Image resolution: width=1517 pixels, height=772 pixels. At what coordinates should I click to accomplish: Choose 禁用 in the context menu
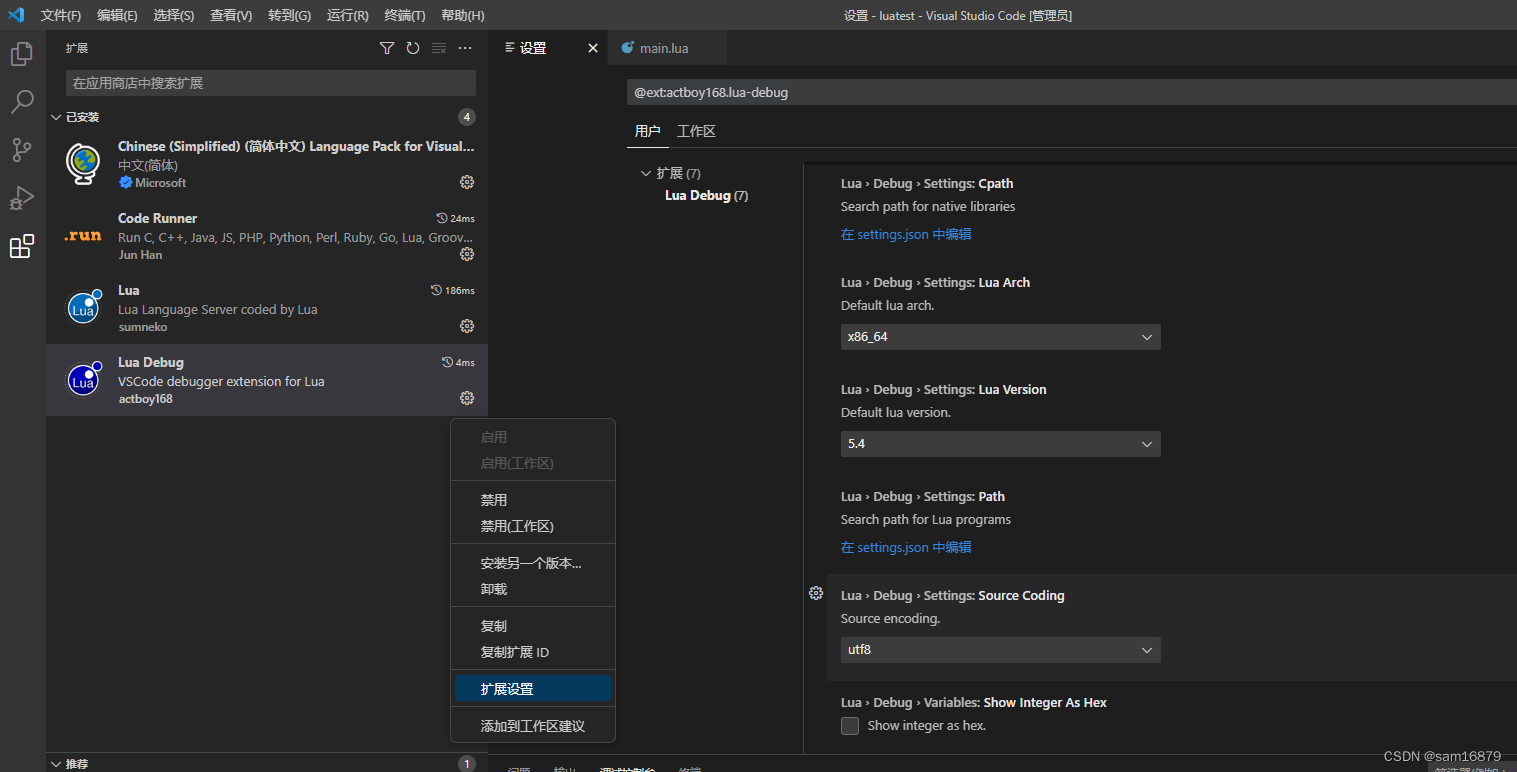click(533, 500)
